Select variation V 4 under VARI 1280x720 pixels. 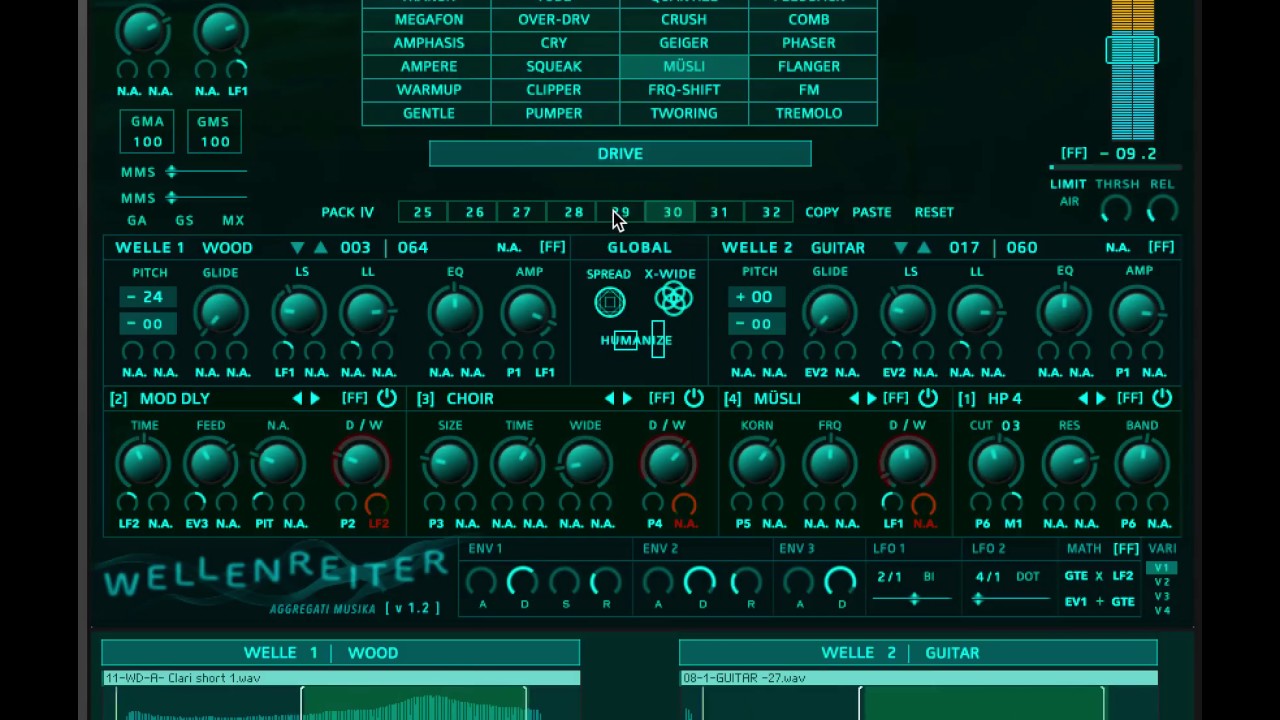coord(1161,610)
